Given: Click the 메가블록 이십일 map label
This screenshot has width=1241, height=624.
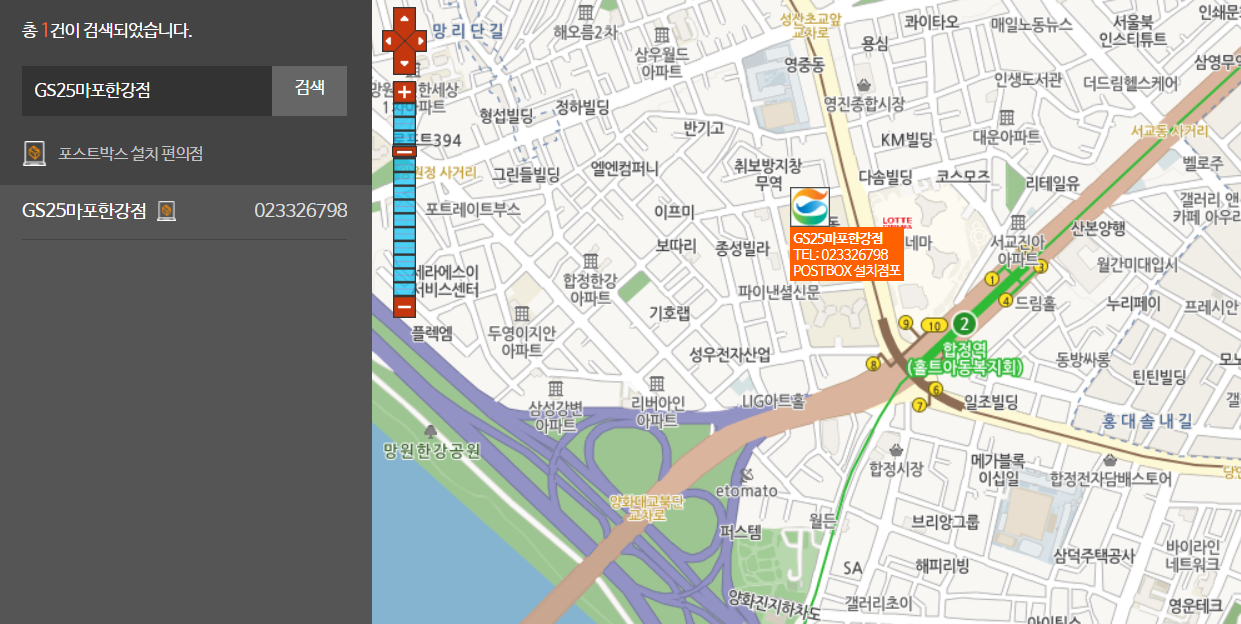Looking at the screenshot, I should click(998, 469).
